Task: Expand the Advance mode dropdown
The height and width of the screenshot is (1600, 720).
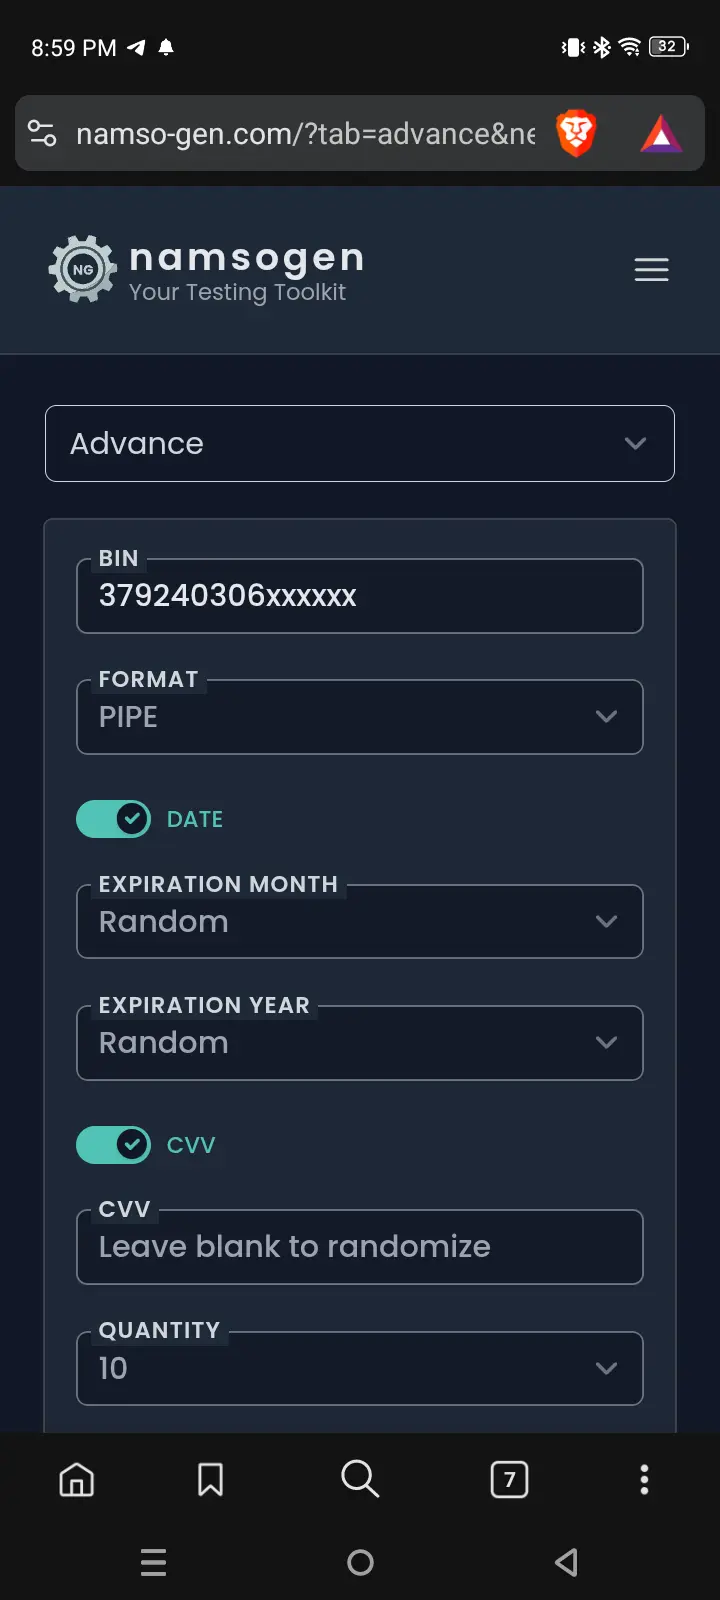Action: (360, 443)
